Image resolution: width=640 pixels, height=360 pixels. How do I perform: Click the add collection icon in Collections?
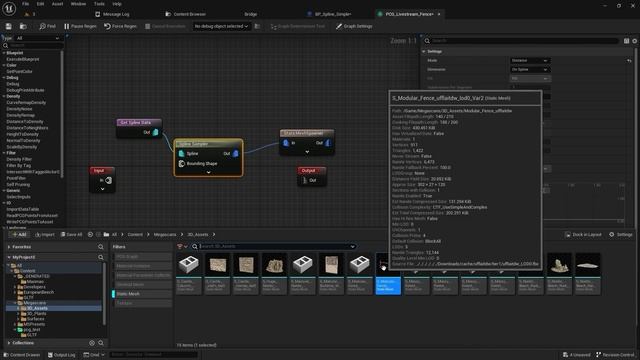92,343
